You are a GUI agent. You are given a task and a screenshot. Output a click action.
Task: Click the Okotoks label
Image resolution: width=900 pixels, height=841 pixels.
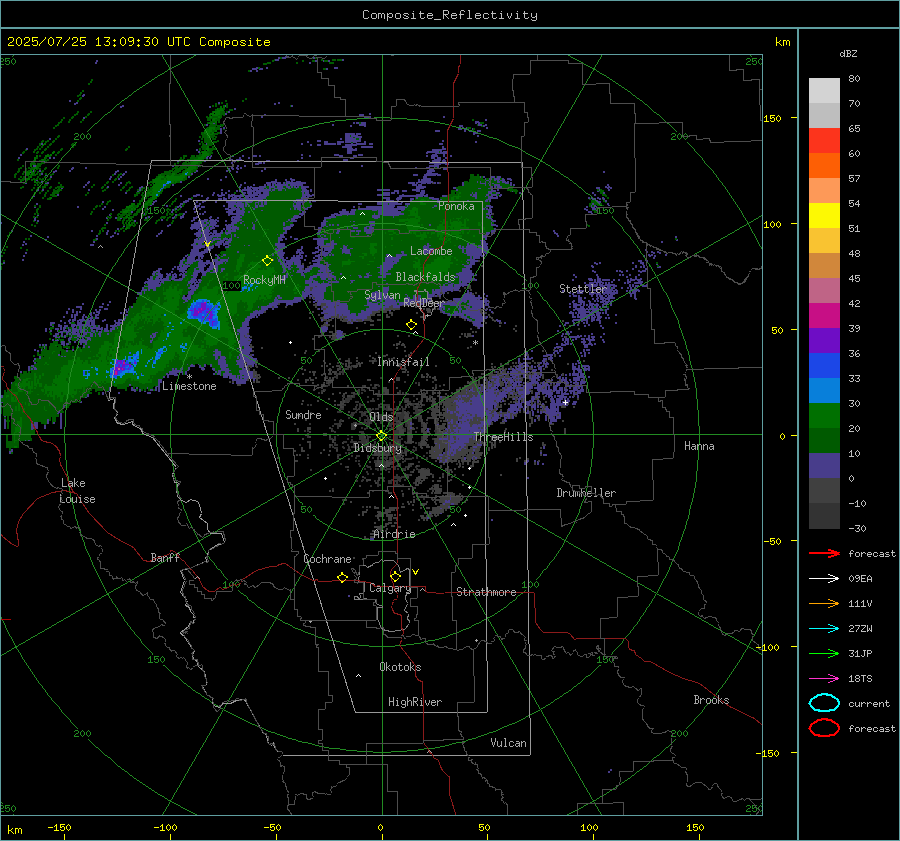tap(400, 667)
